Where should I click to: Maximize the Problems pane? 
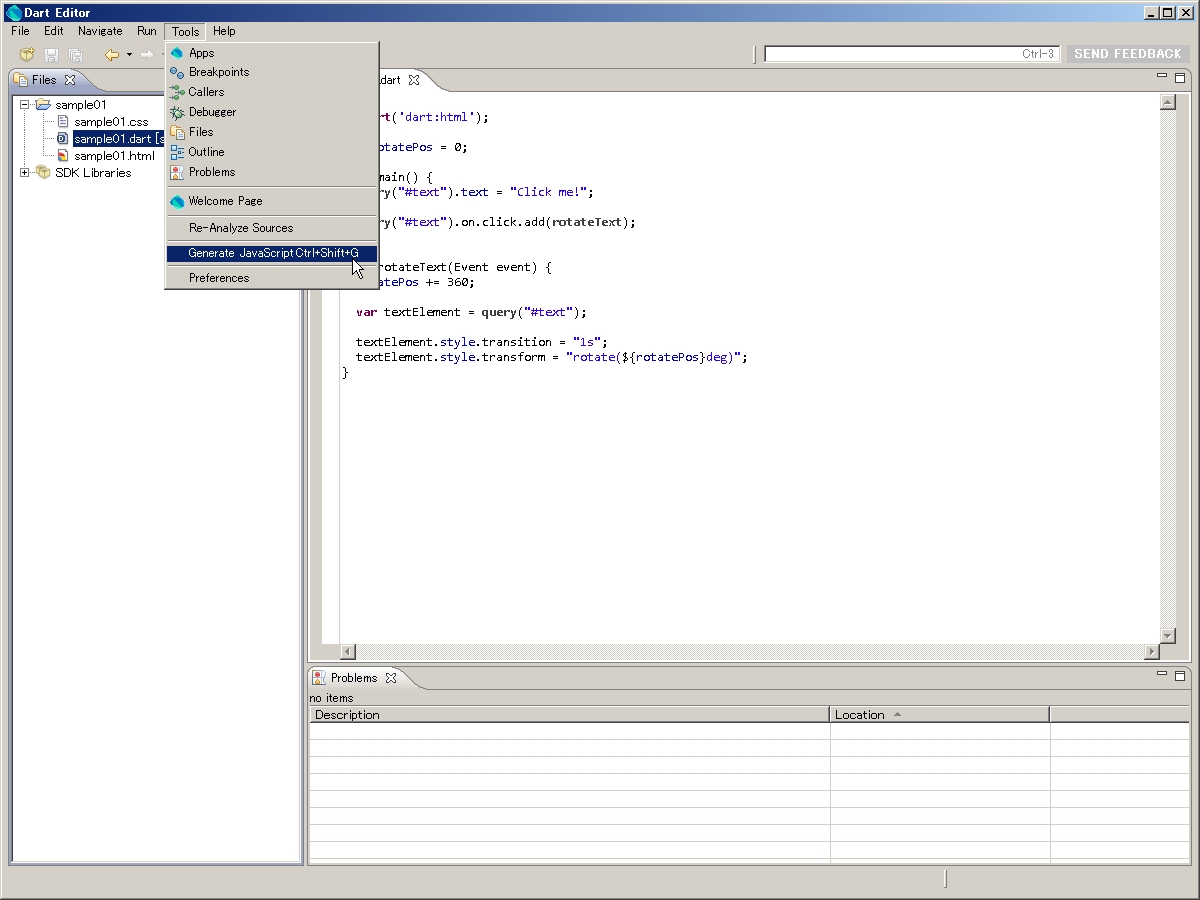coord(1180,676)
